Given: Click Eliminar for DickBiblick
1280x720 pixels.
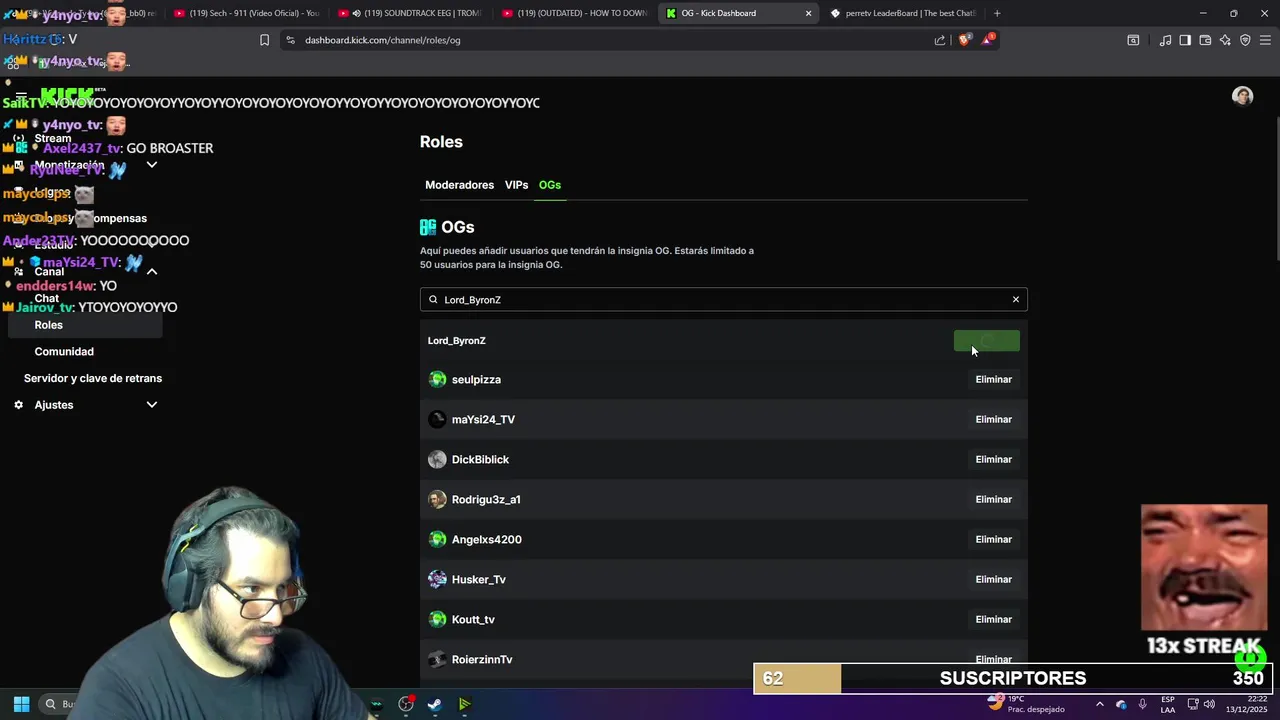Looking at the screenshot, I should 993,460.
